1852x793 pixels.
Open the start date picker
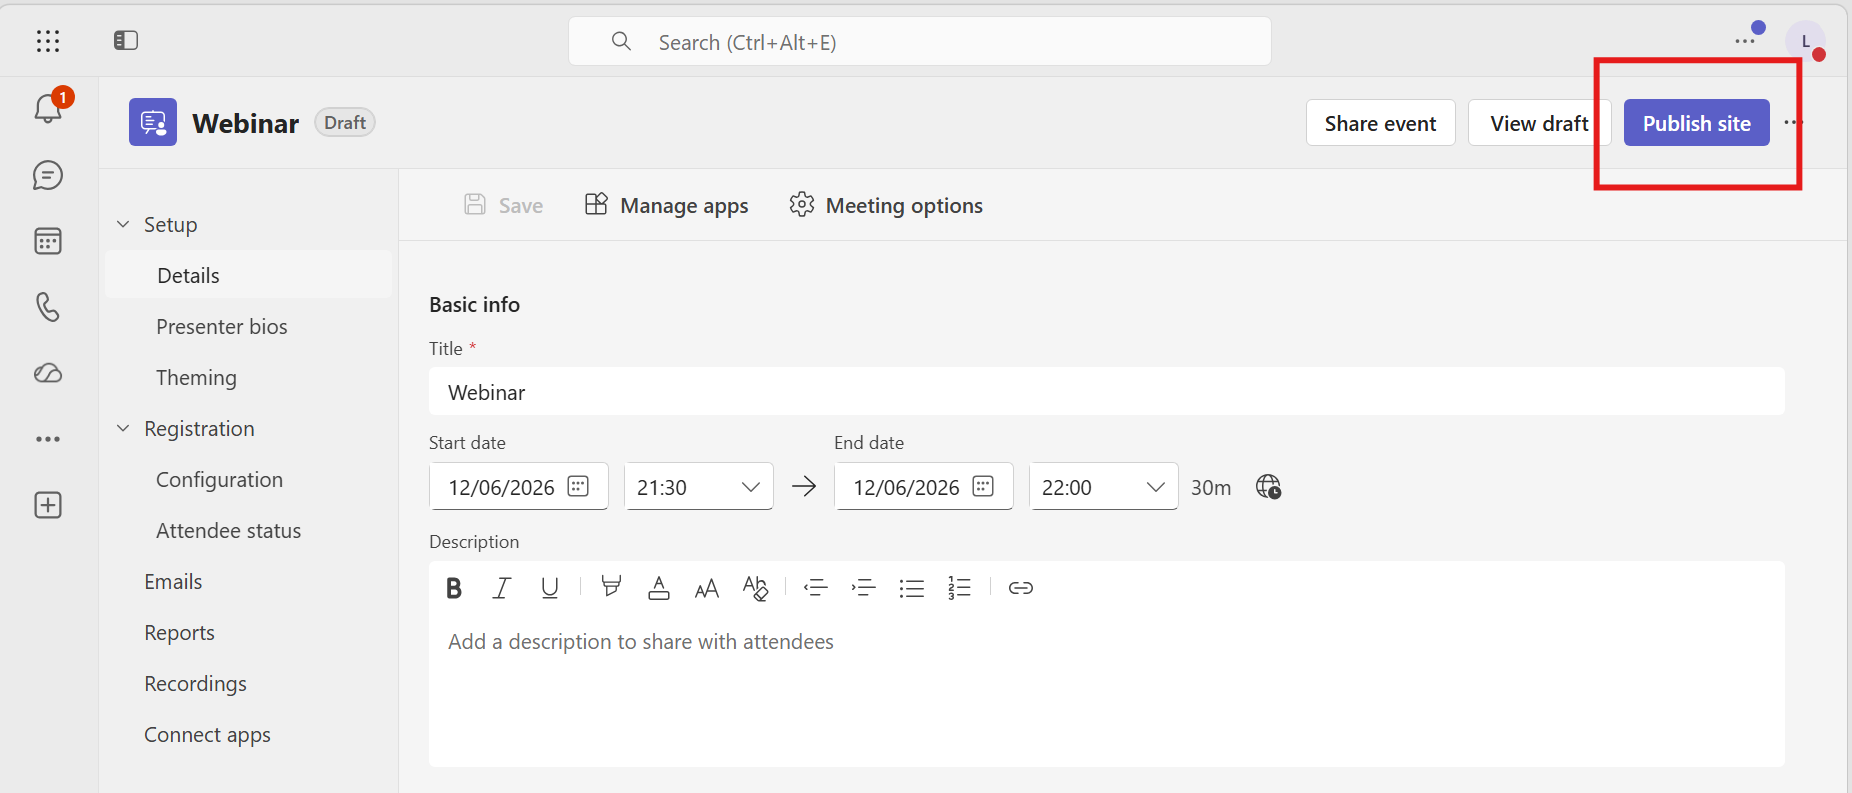click(578, 486)
